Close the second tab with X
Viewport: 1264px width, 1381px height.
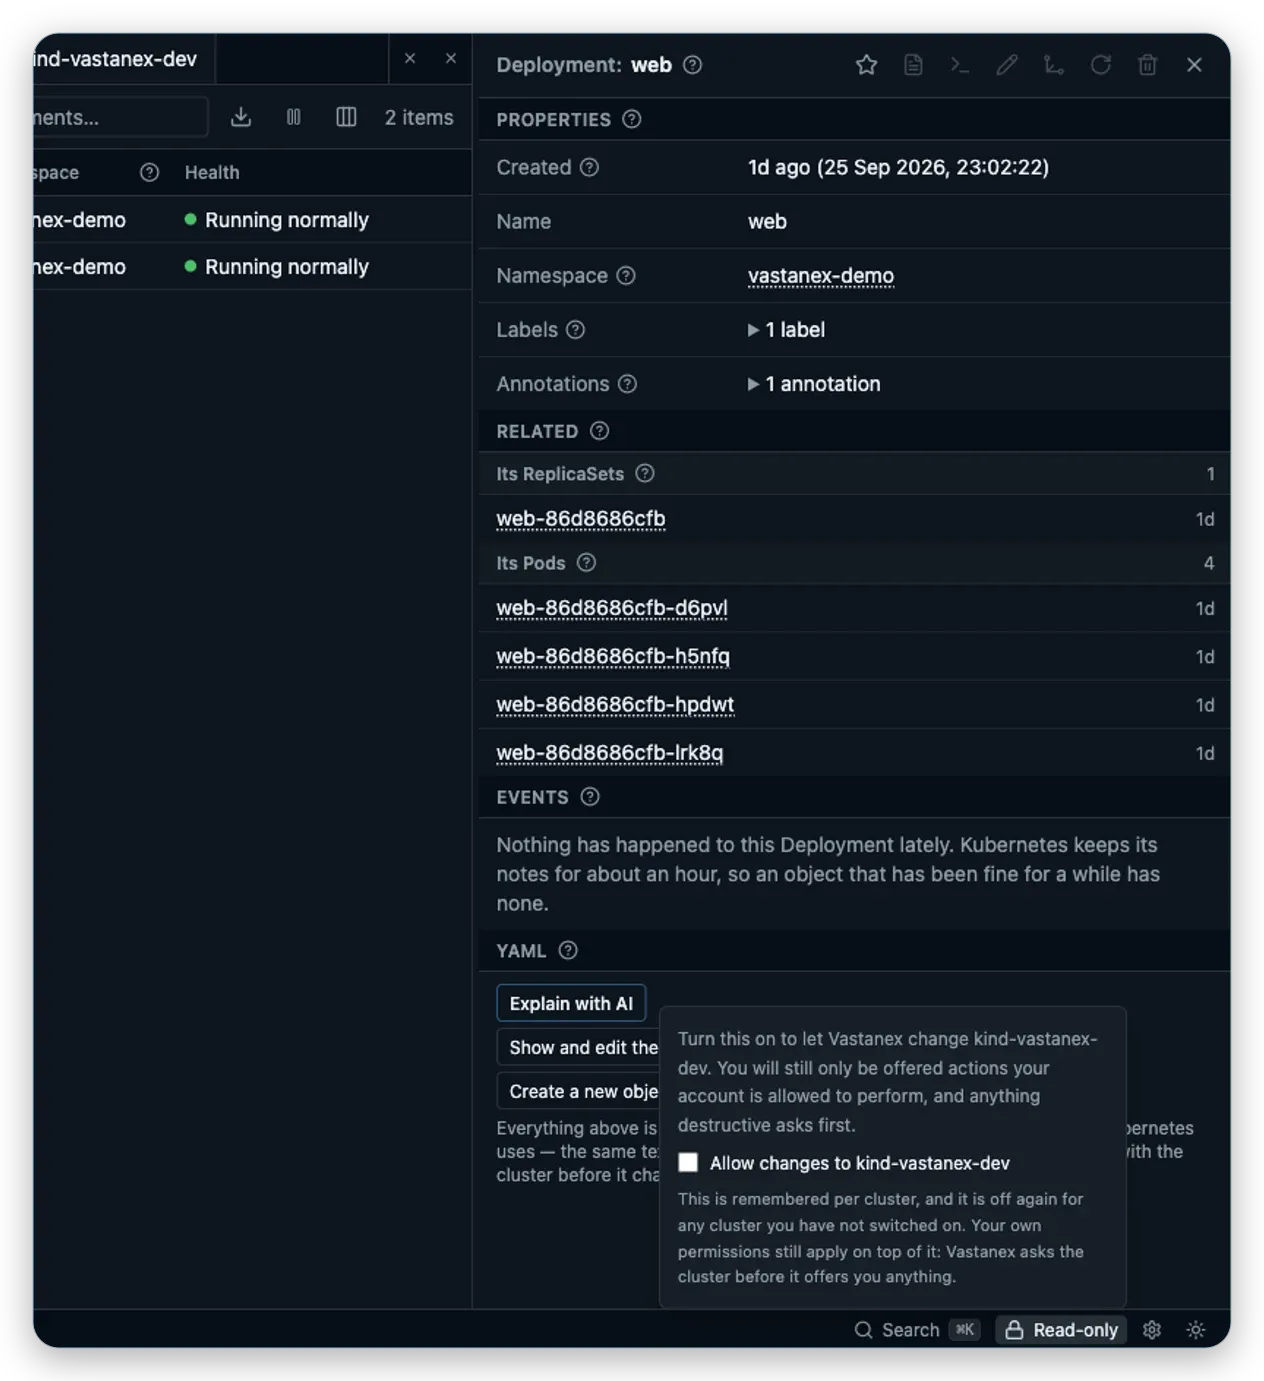(x=451, y=59)
